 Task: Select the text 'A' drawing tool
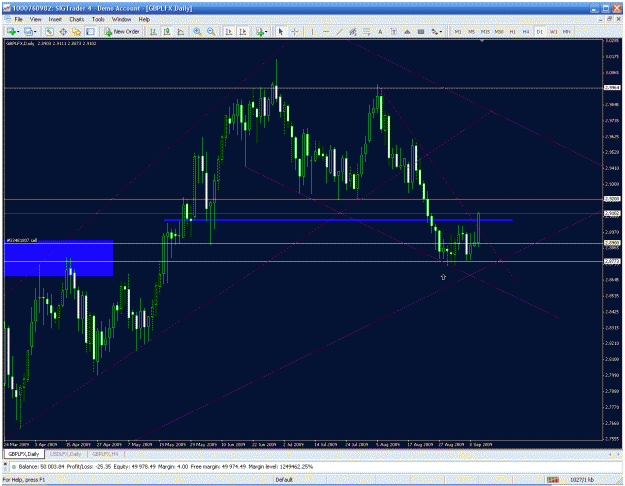tap(380, 31)
